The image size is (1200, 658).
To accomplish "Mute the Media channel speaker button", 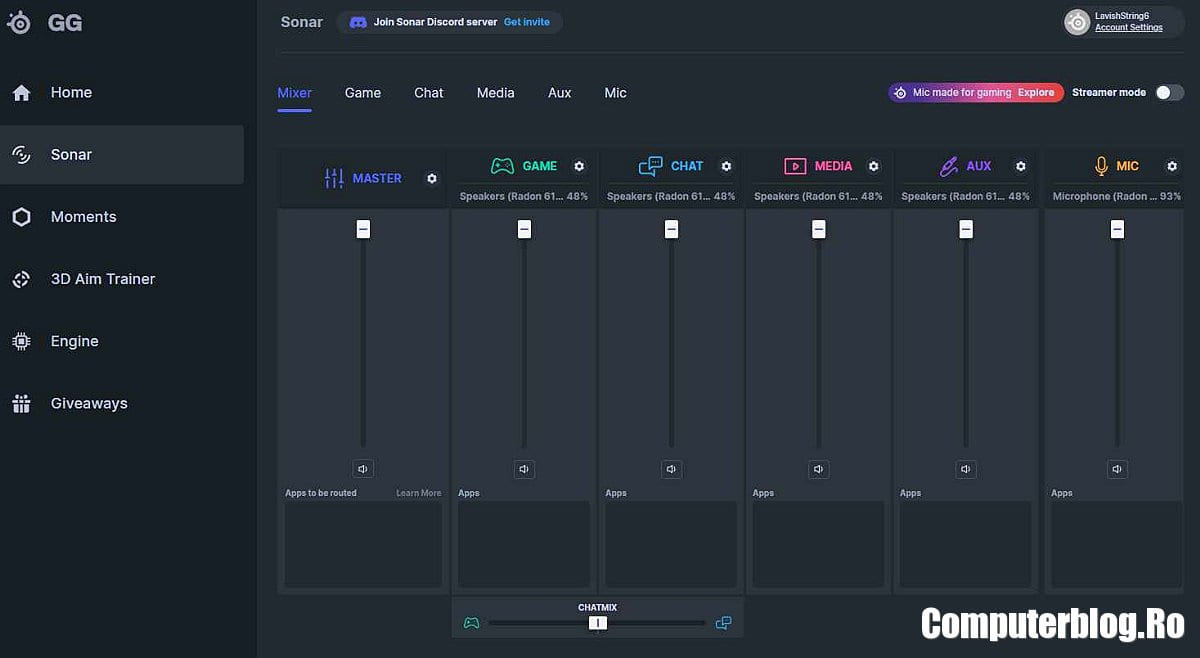I will 819,468.
